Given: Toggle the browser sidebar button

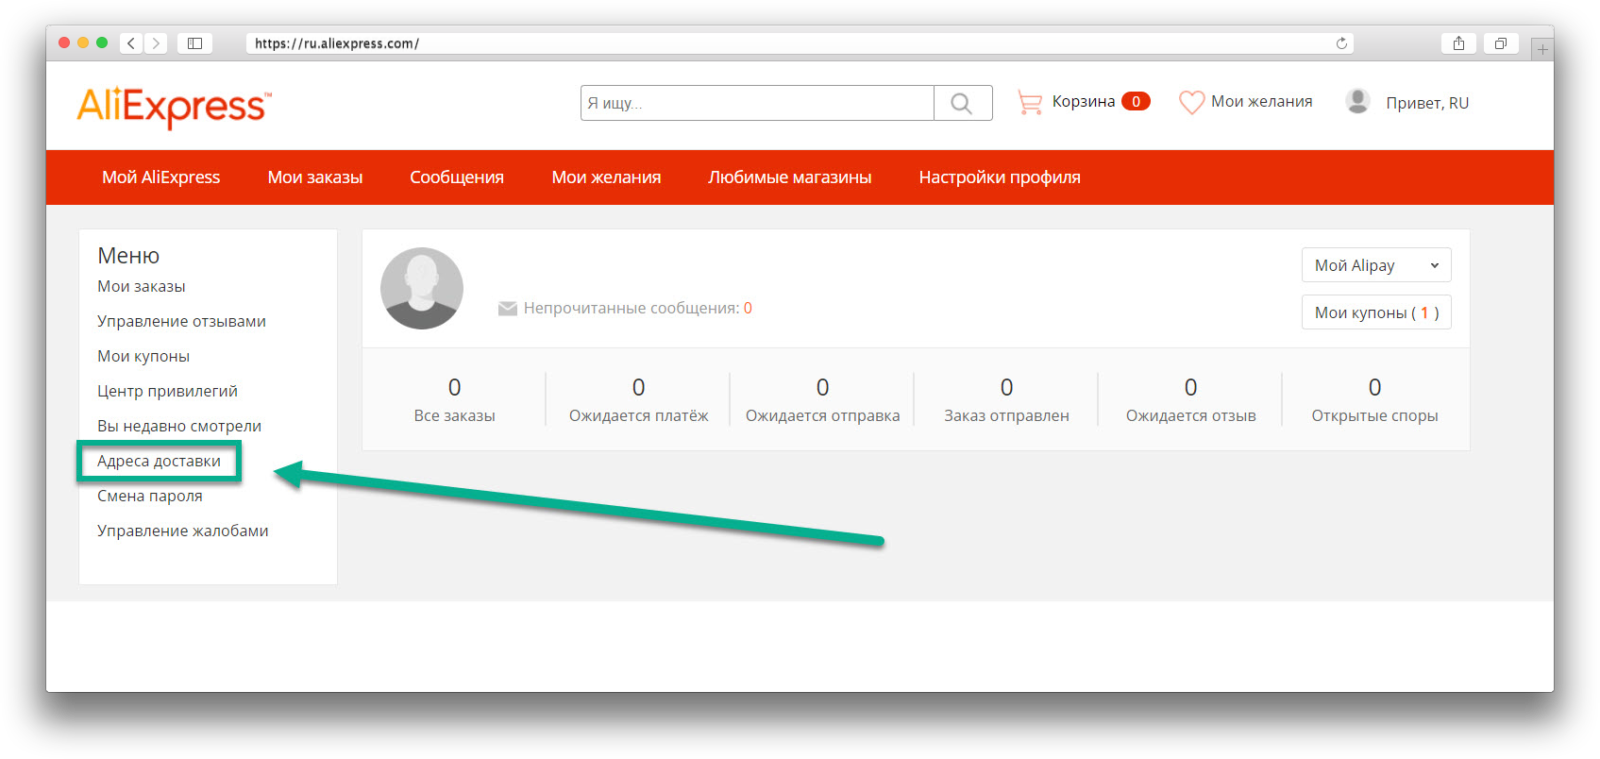Looking at the screenshot, I should [x=195, y=43].
